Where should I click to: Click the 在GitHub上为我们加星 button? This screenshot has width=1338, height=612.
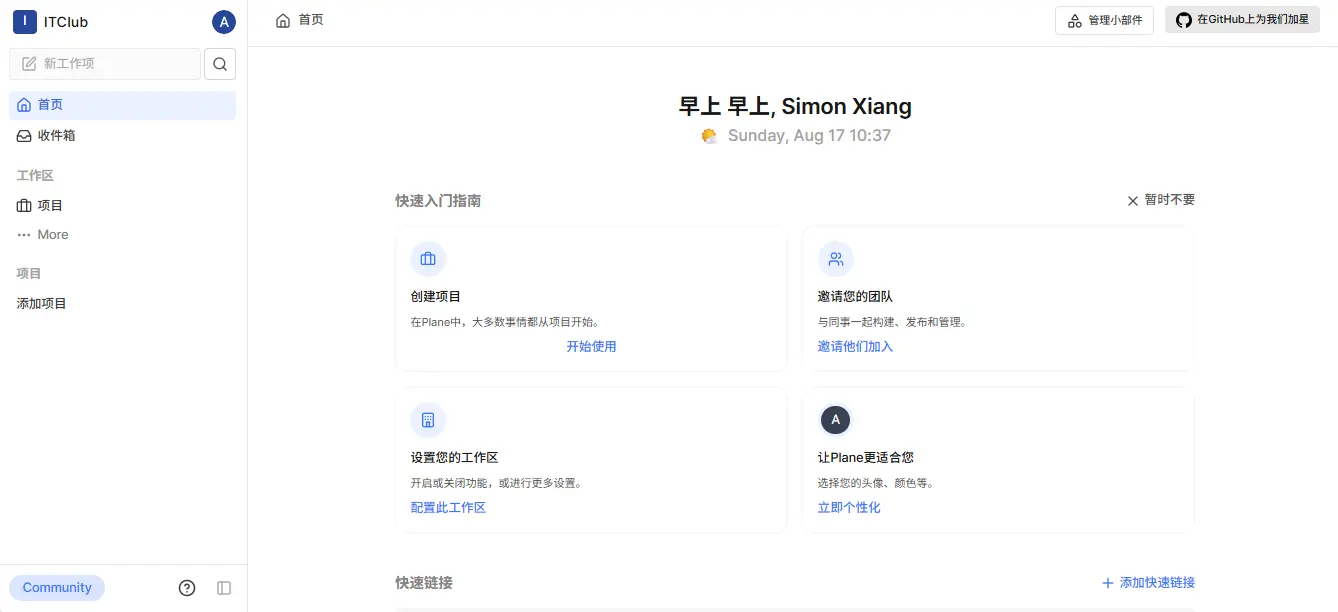click(1242, 20)
